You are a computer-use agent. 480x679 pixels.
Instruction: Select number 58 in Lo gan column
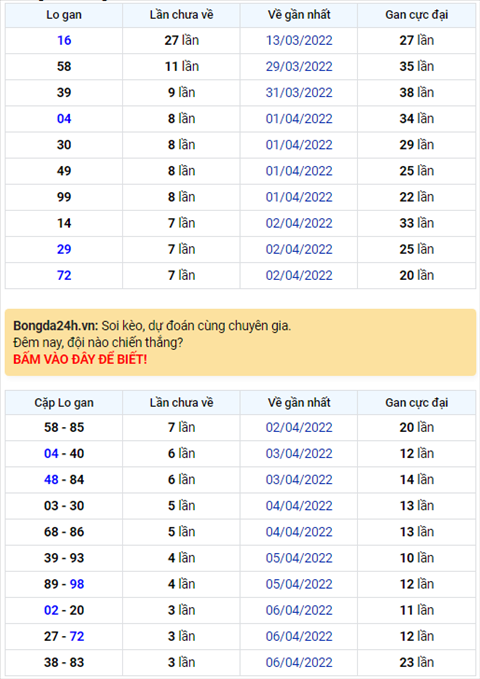(x=64, y=67)
